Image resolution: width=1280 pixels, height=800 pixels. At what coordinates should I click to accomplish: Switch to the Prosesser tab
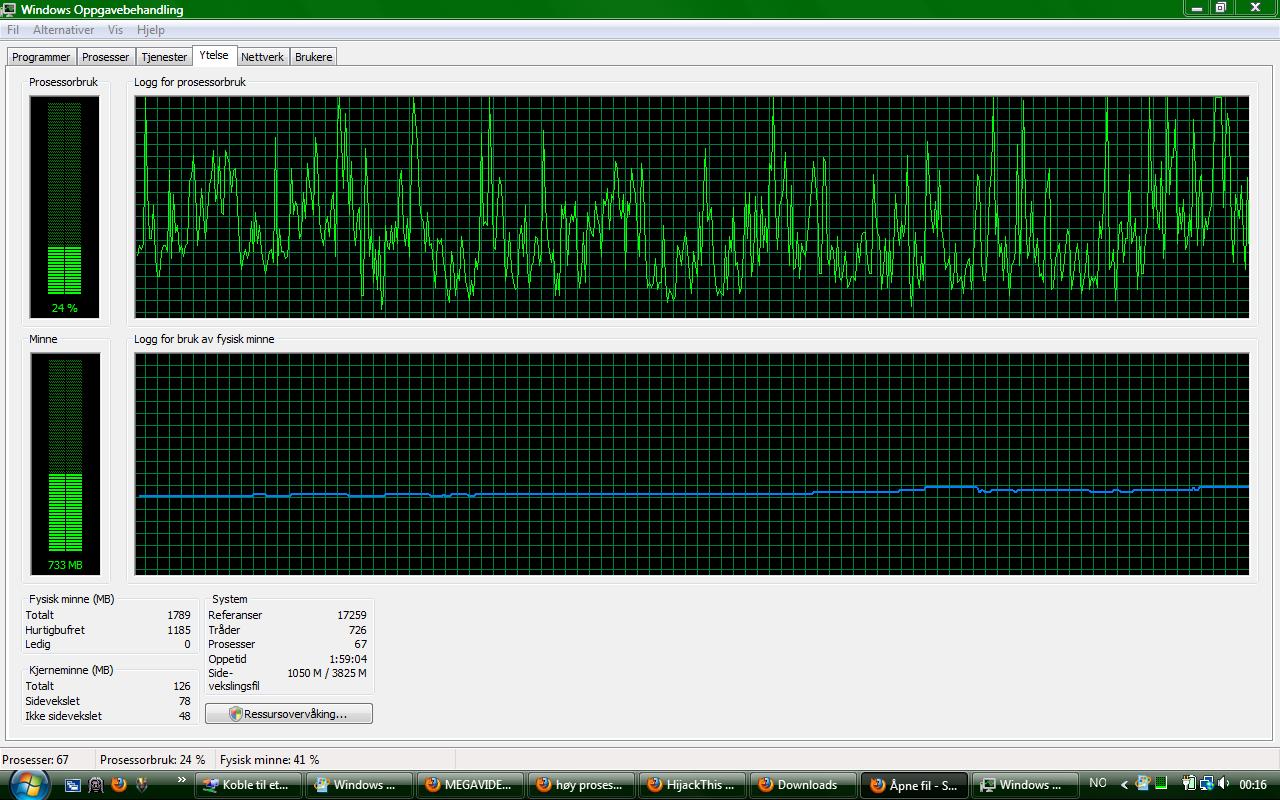[106, 57]
